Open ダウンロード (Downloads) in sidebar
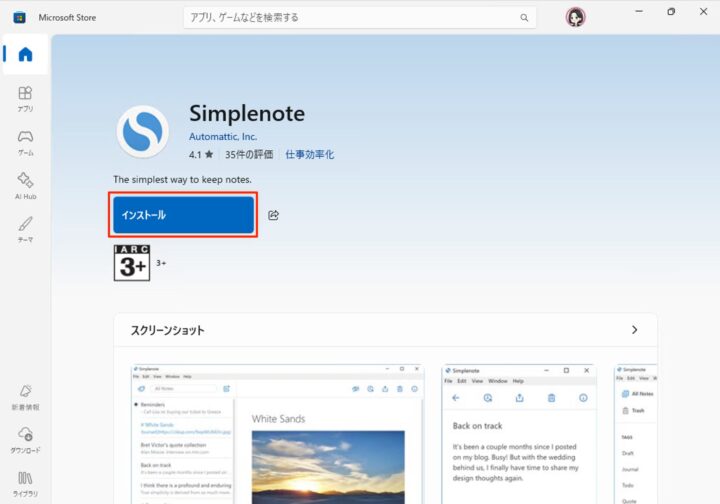 25,440
